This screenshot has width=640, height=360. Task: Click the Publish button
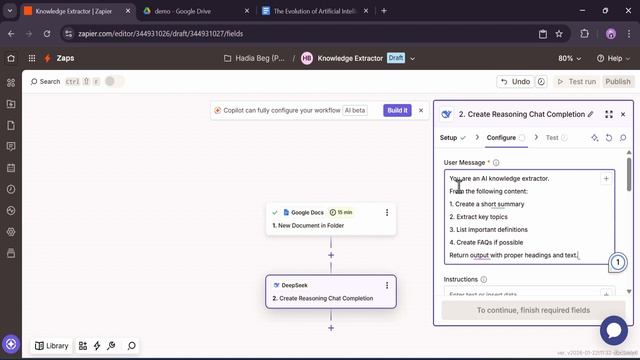click(x=618, y=82)
